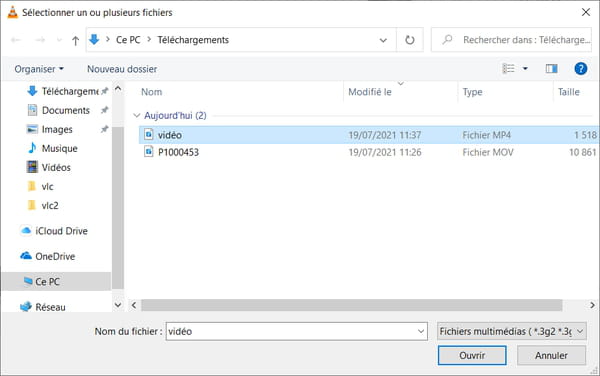The height and width of the screenshot is (376, 600).
Task: Select Ce PC in the sidebar
Action: (57, 282)
